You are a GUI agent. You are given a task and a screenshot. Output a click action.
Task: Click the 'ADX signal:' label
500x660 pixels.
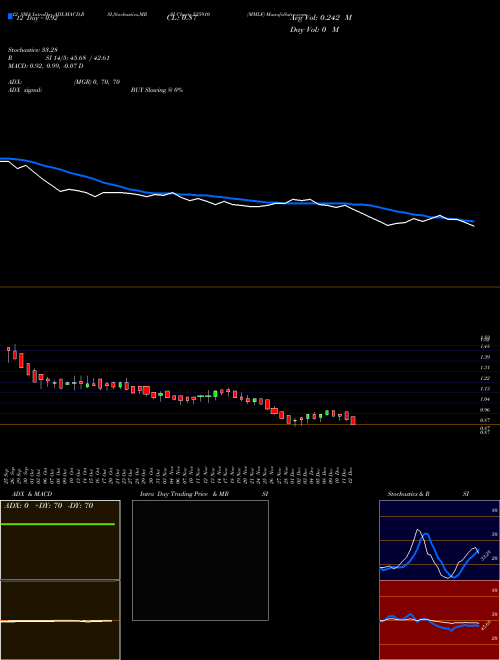[25, 90]
